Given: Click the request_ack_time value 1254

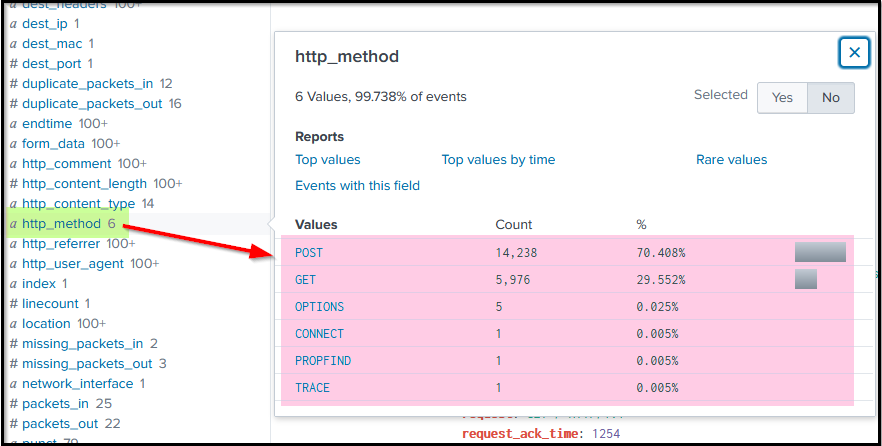Looking at the screenshot, I should pyautogui.click(x=606, y=434).
